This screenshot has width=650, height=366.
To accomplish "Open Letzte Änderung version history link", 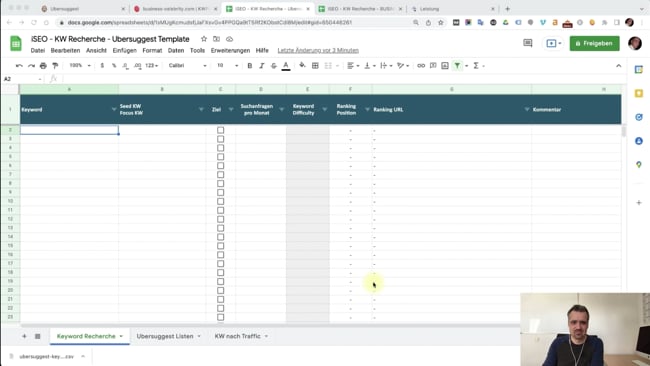I will [x=318, y=51].
